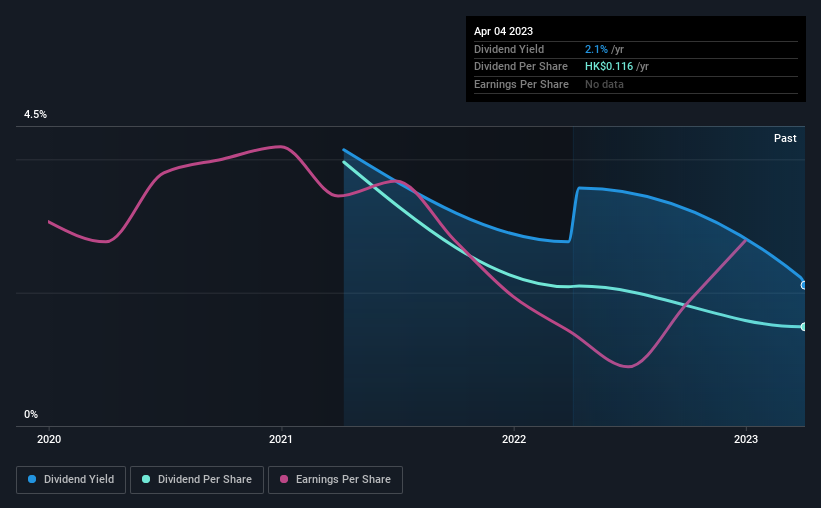Click the teal dot in Dividend Per Share legend
Viewport: 821px width, 508px height.
pos(146,479)
